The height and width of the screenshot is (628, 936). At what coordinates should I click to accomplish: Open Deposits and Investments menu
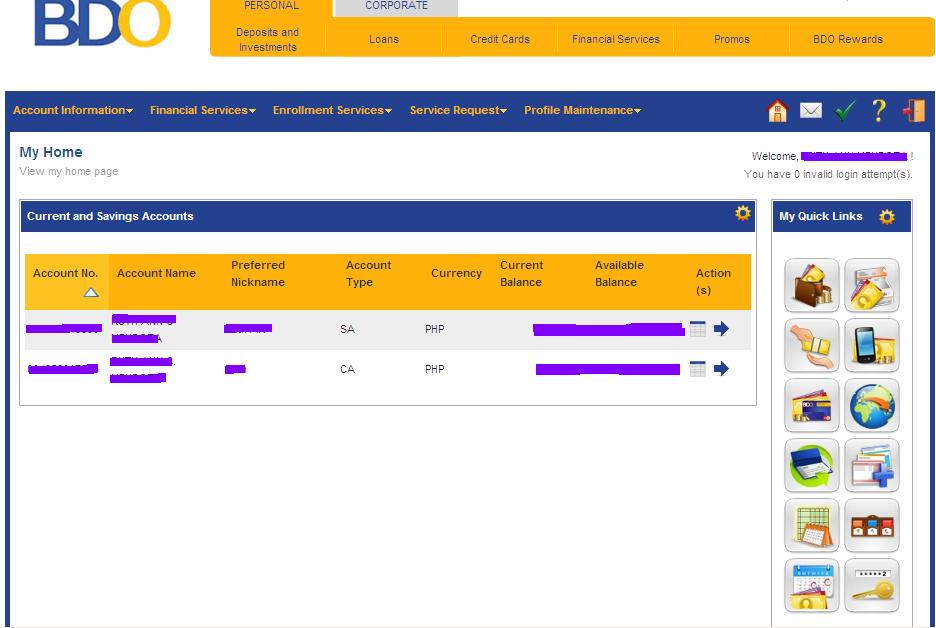267,39
